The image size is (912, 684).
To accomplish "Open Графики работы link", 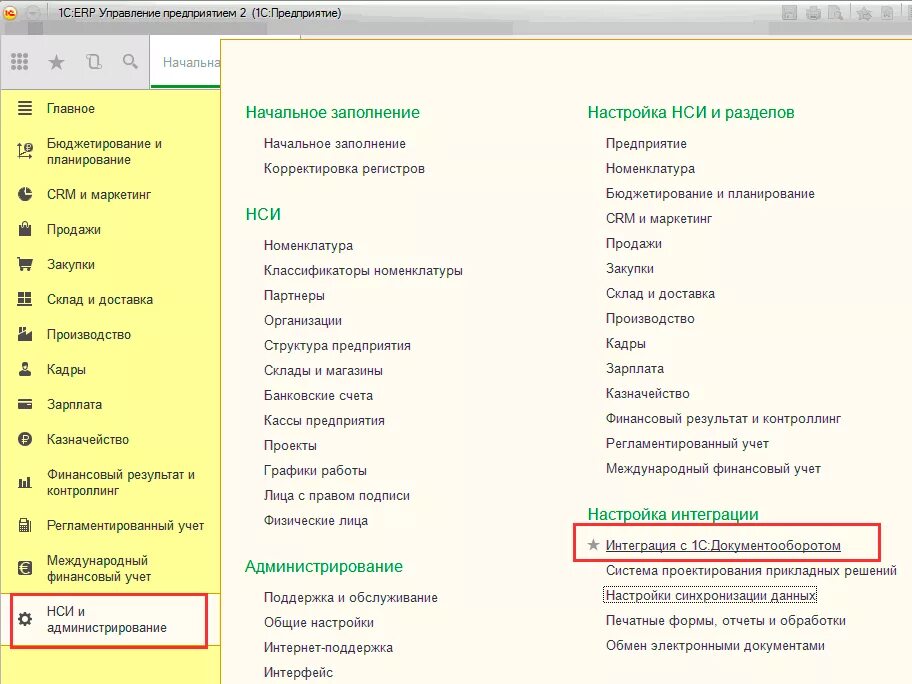I will click(x=315, y=471).
